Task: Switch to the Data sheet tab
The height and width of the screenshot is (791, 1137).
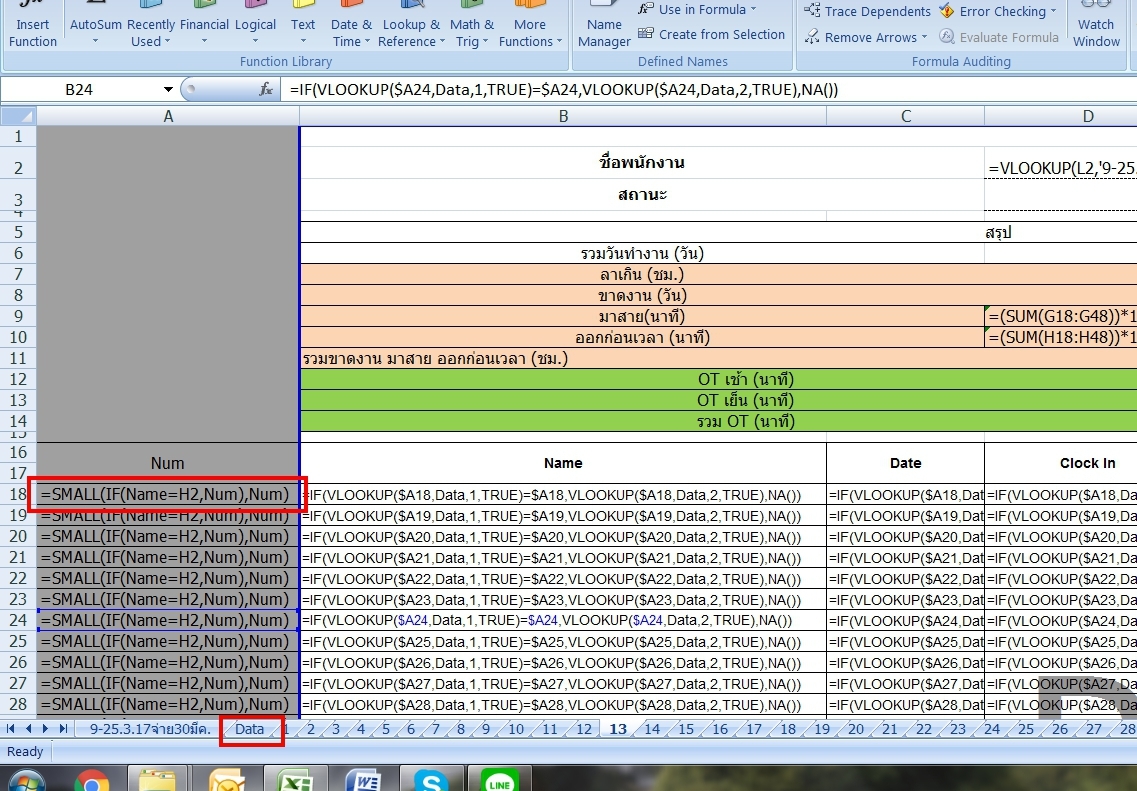Action: (x=250, y=729)
